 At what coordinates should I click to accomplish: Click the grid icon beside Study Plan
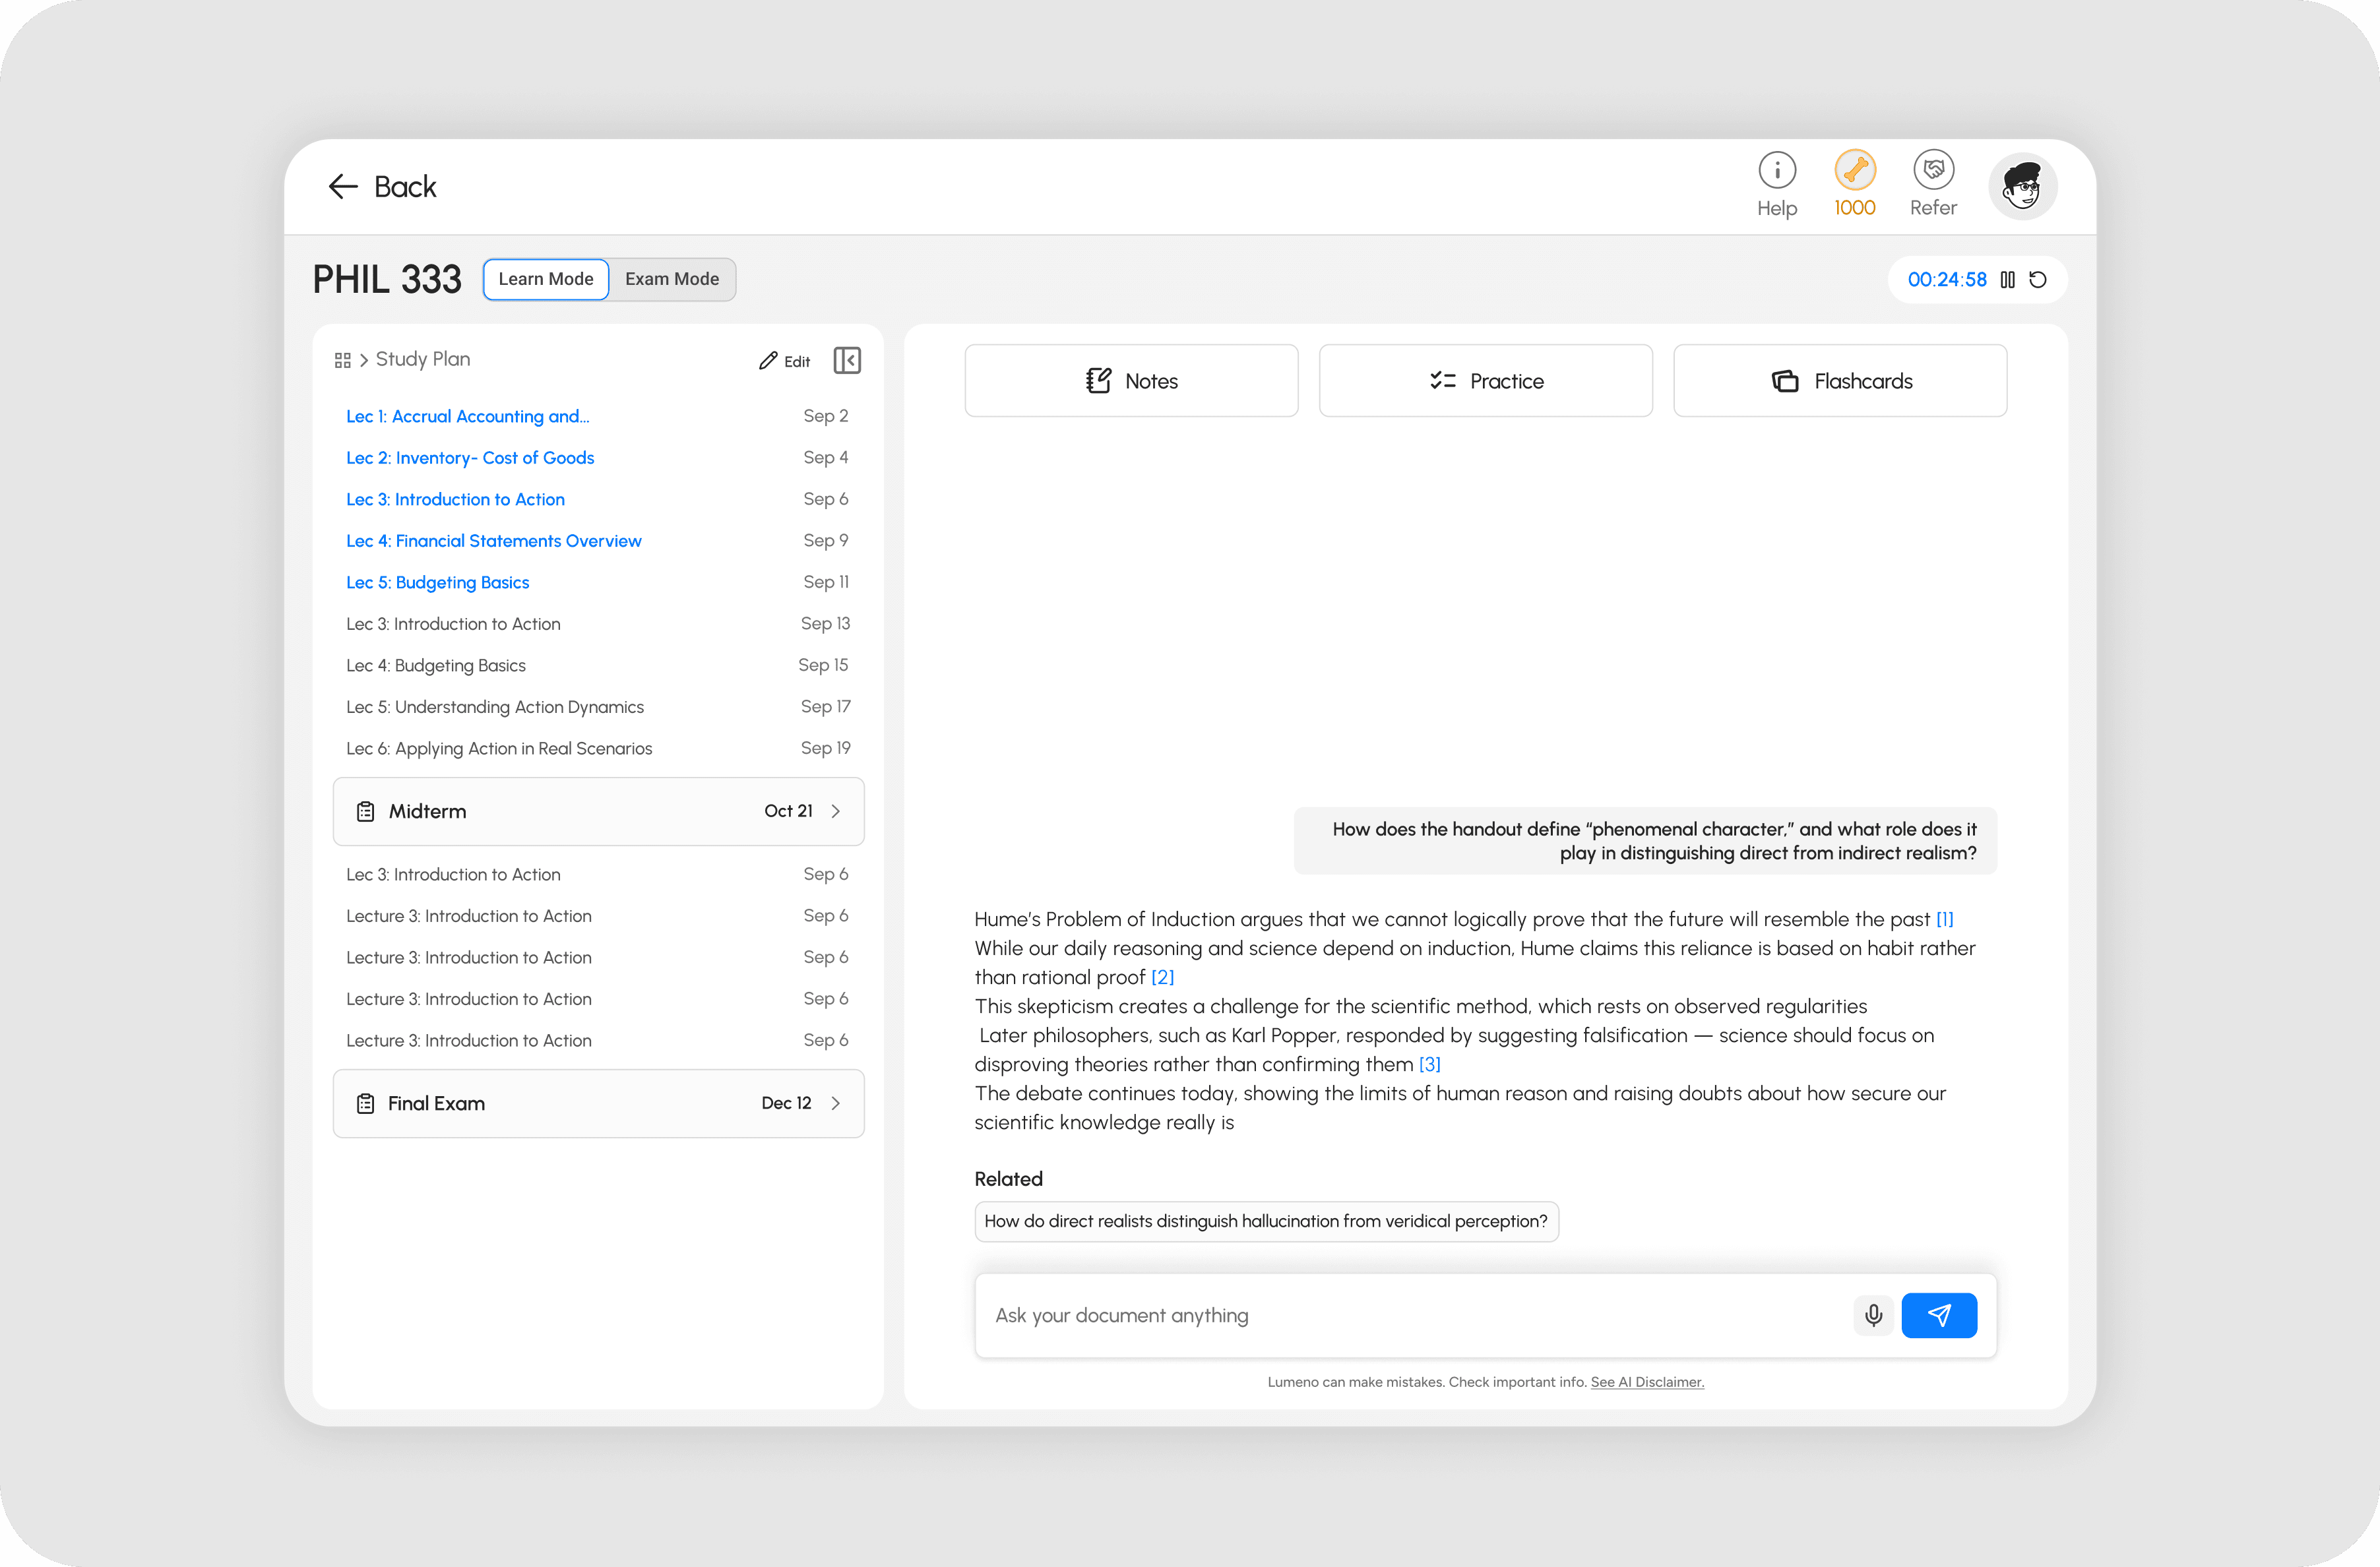click(342, 360)
